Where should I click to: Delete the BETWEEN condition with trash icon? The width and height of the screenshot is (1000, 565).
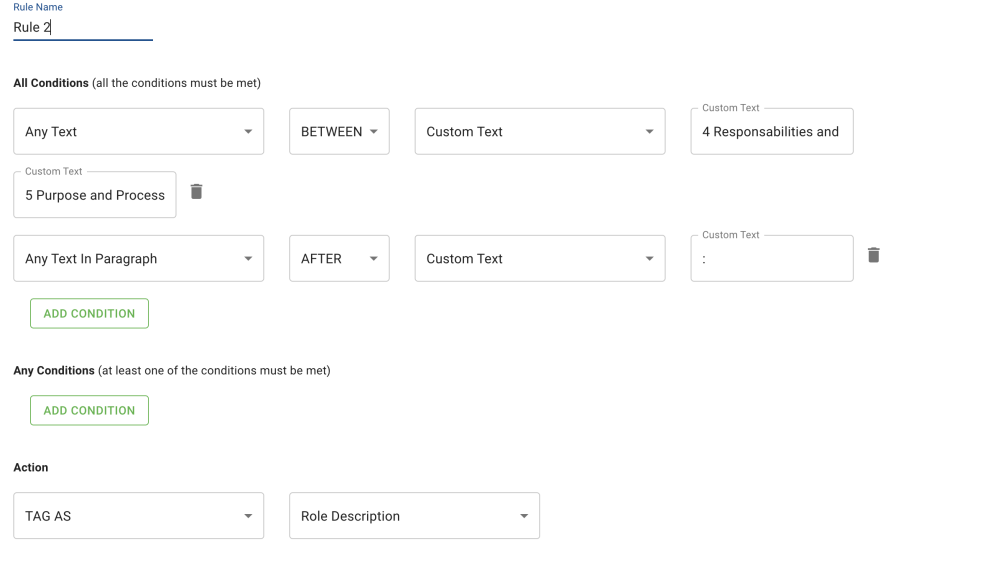(196, 191)
